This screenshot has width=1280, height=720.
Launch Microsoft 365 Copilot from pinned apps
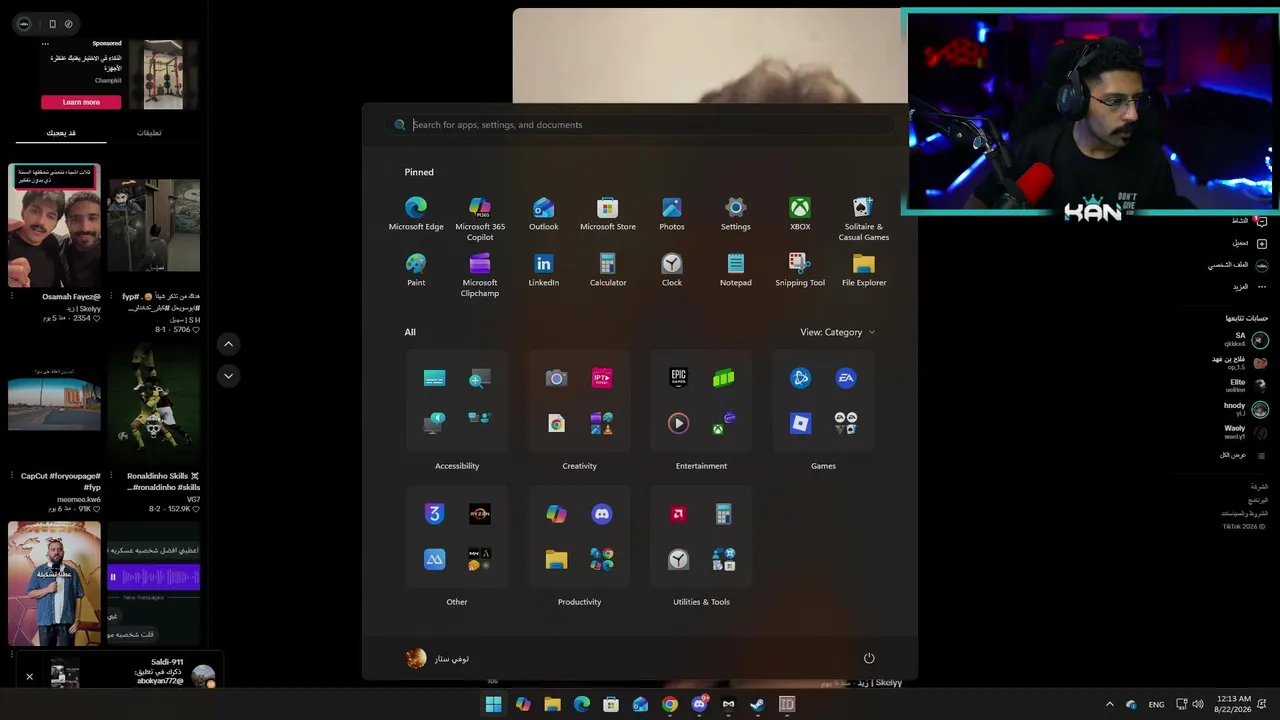pos(480,219)
